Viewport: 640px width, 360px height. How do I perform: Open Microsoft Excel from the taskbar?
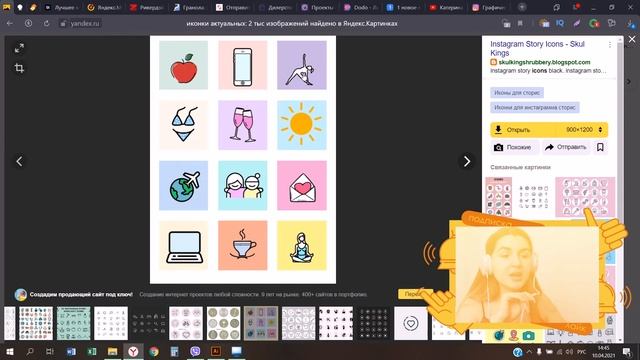tap(92, 351)
